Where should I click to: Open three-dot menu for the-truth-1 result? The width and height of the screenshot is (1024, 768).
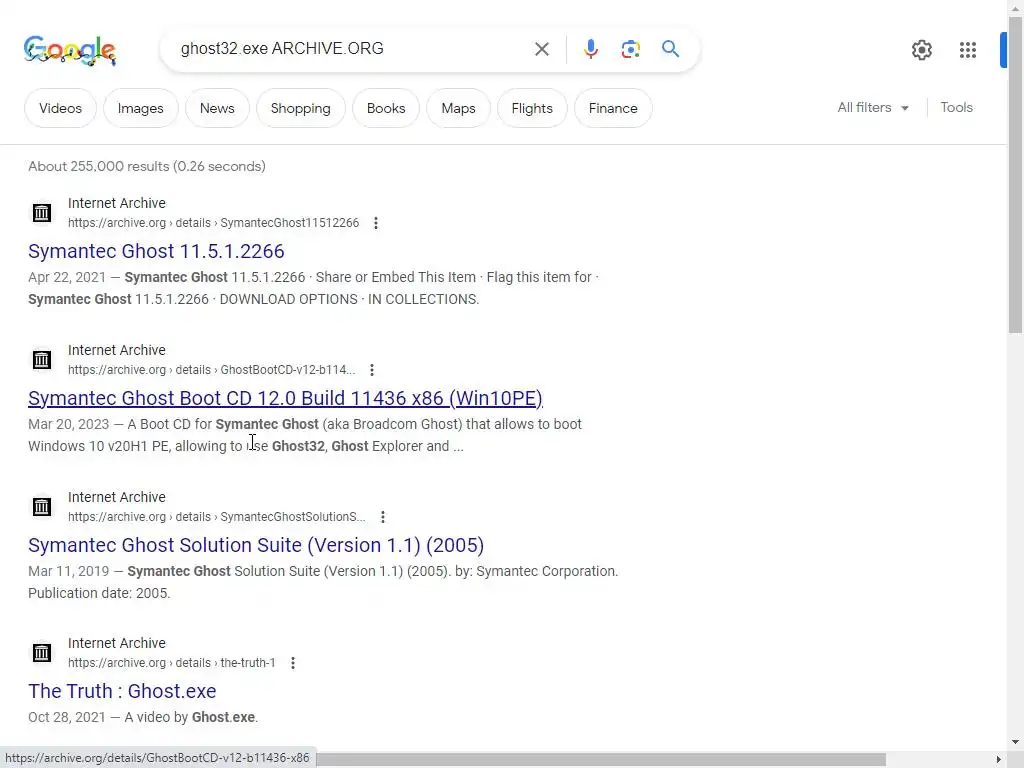point(293,663)
